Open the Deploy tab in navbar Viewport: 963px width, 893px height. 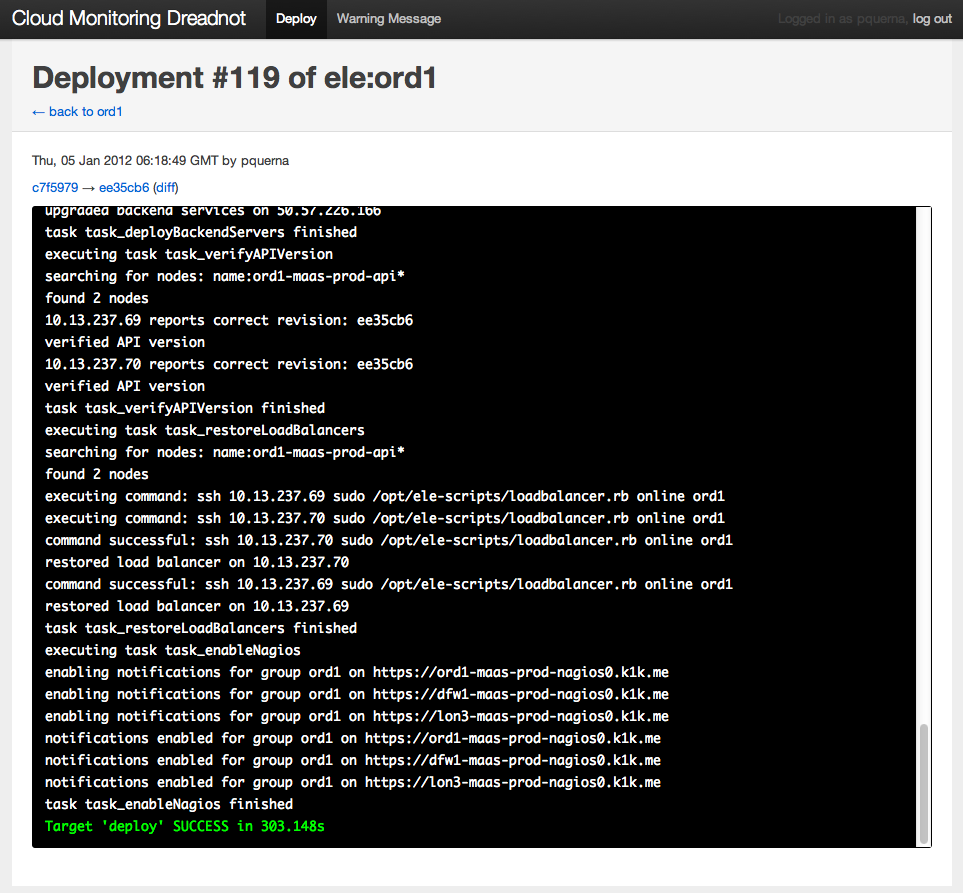pos(296,19)
